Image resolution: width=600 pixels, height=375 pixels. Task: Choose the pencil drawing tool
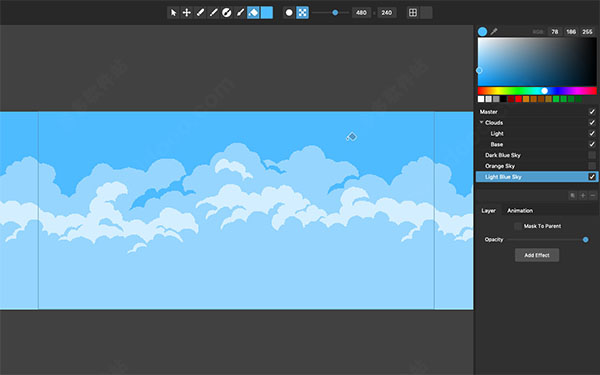pos(200,13)
